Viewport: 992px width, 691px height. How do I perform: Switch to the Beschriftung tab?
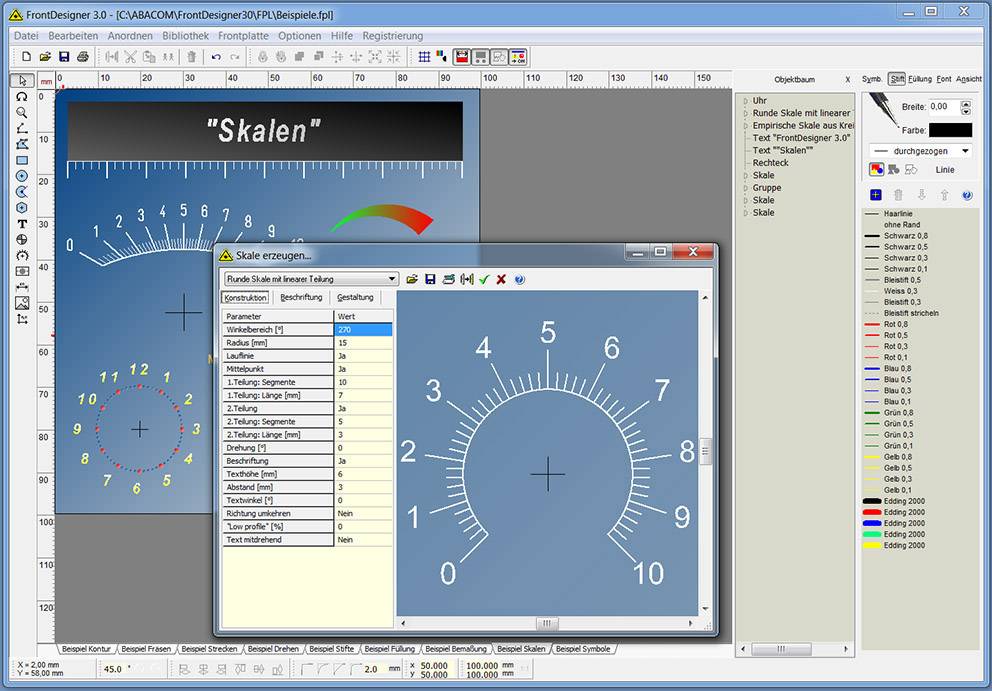point(301,297)
